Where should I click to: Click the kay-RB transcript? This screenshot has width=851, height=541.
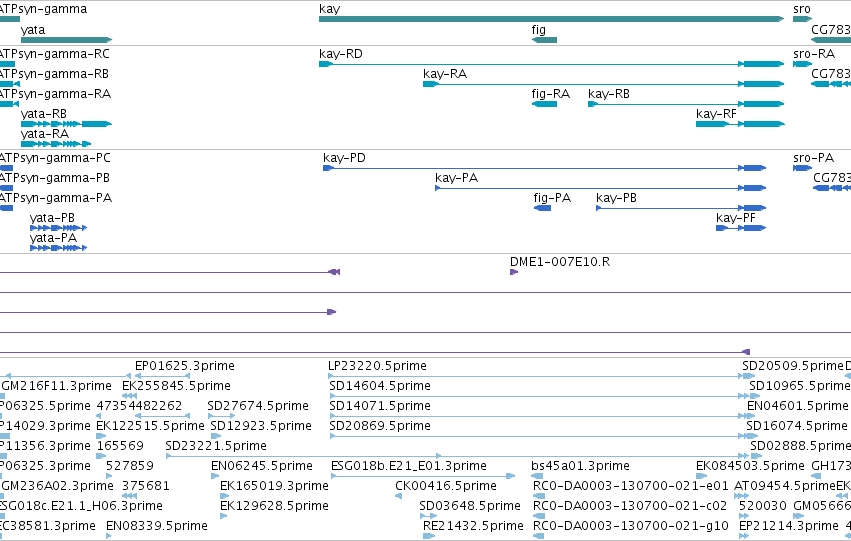click(686, 104)
